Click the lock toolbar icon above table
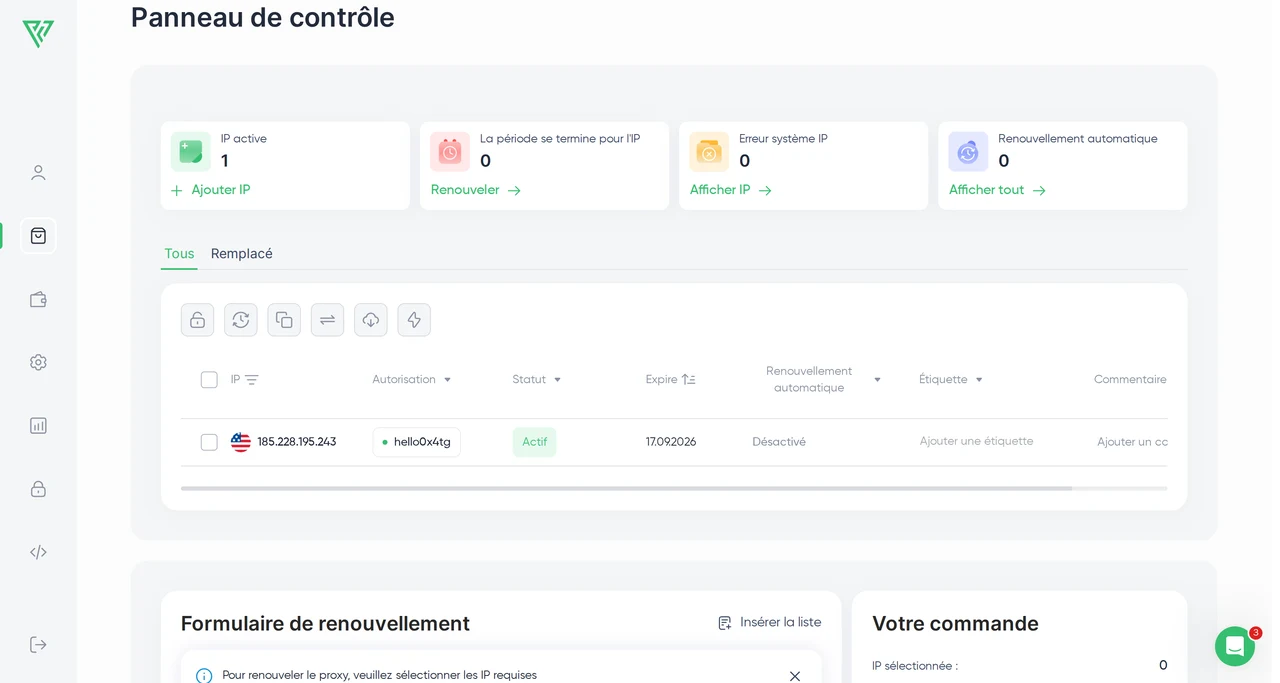 pos(198,320)
